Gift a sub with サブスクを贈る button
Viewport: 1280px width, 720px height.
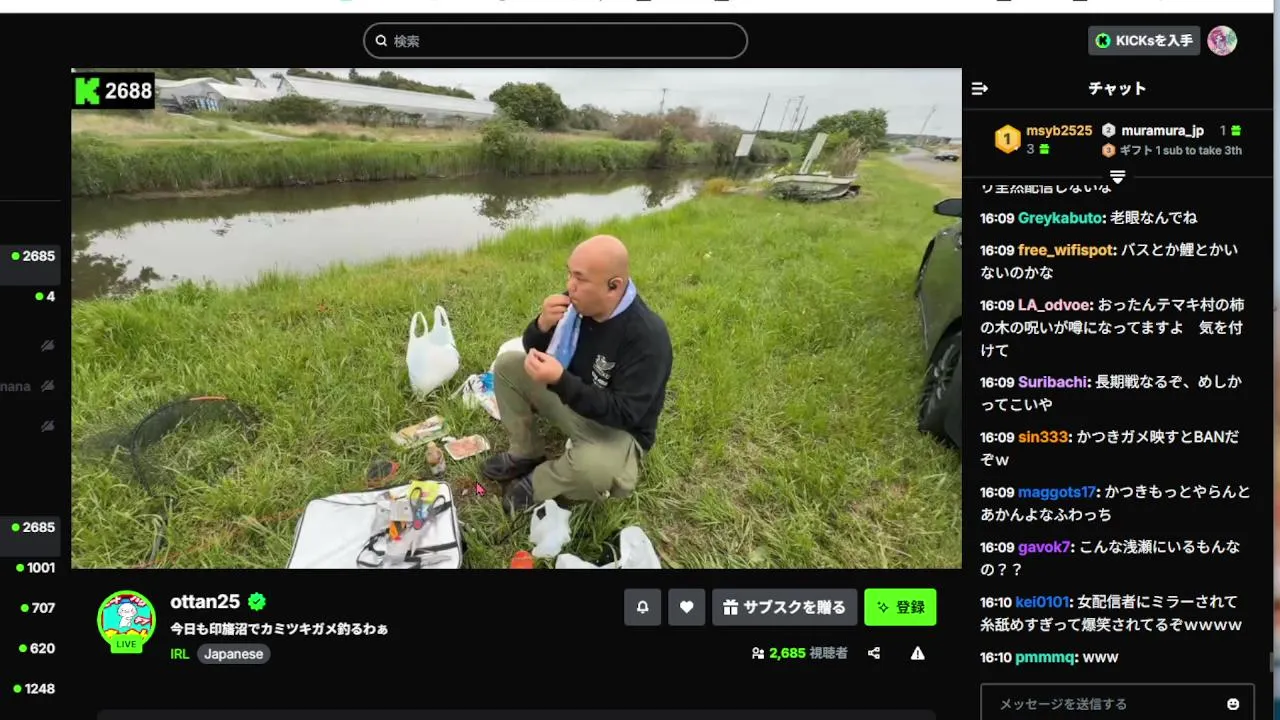pyautogui.click(x=784, y=607)
